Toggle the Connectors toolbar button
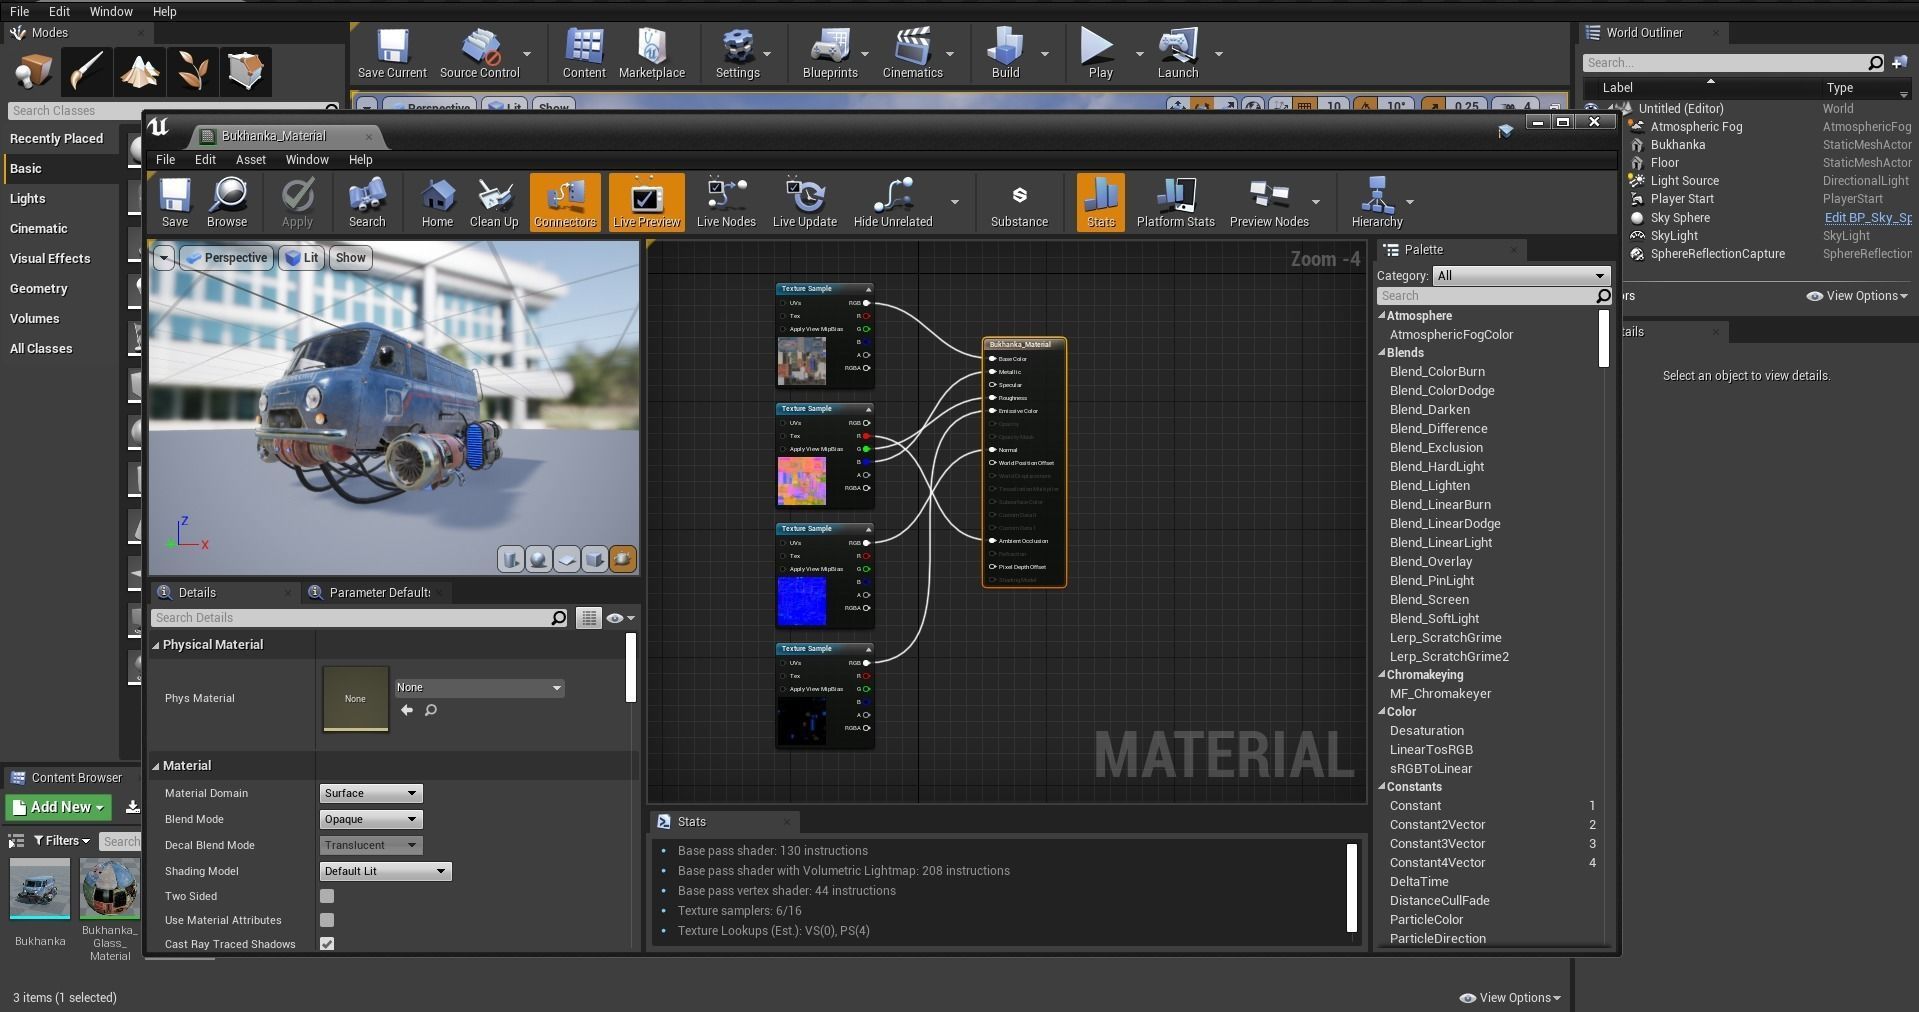This screenshot has width=1919, height=1012. point(564,202)
